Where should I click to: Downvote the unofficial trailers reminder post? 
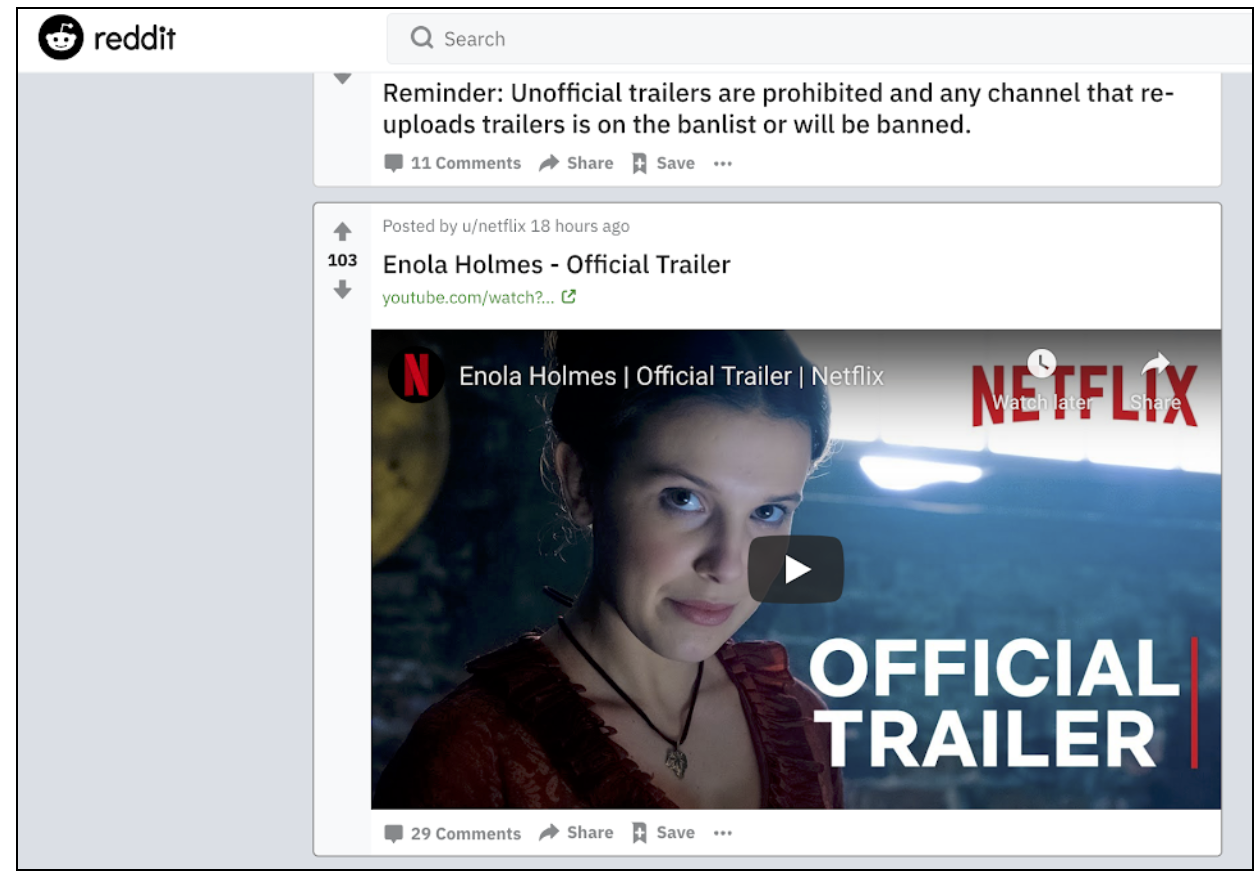coord(342,78)
